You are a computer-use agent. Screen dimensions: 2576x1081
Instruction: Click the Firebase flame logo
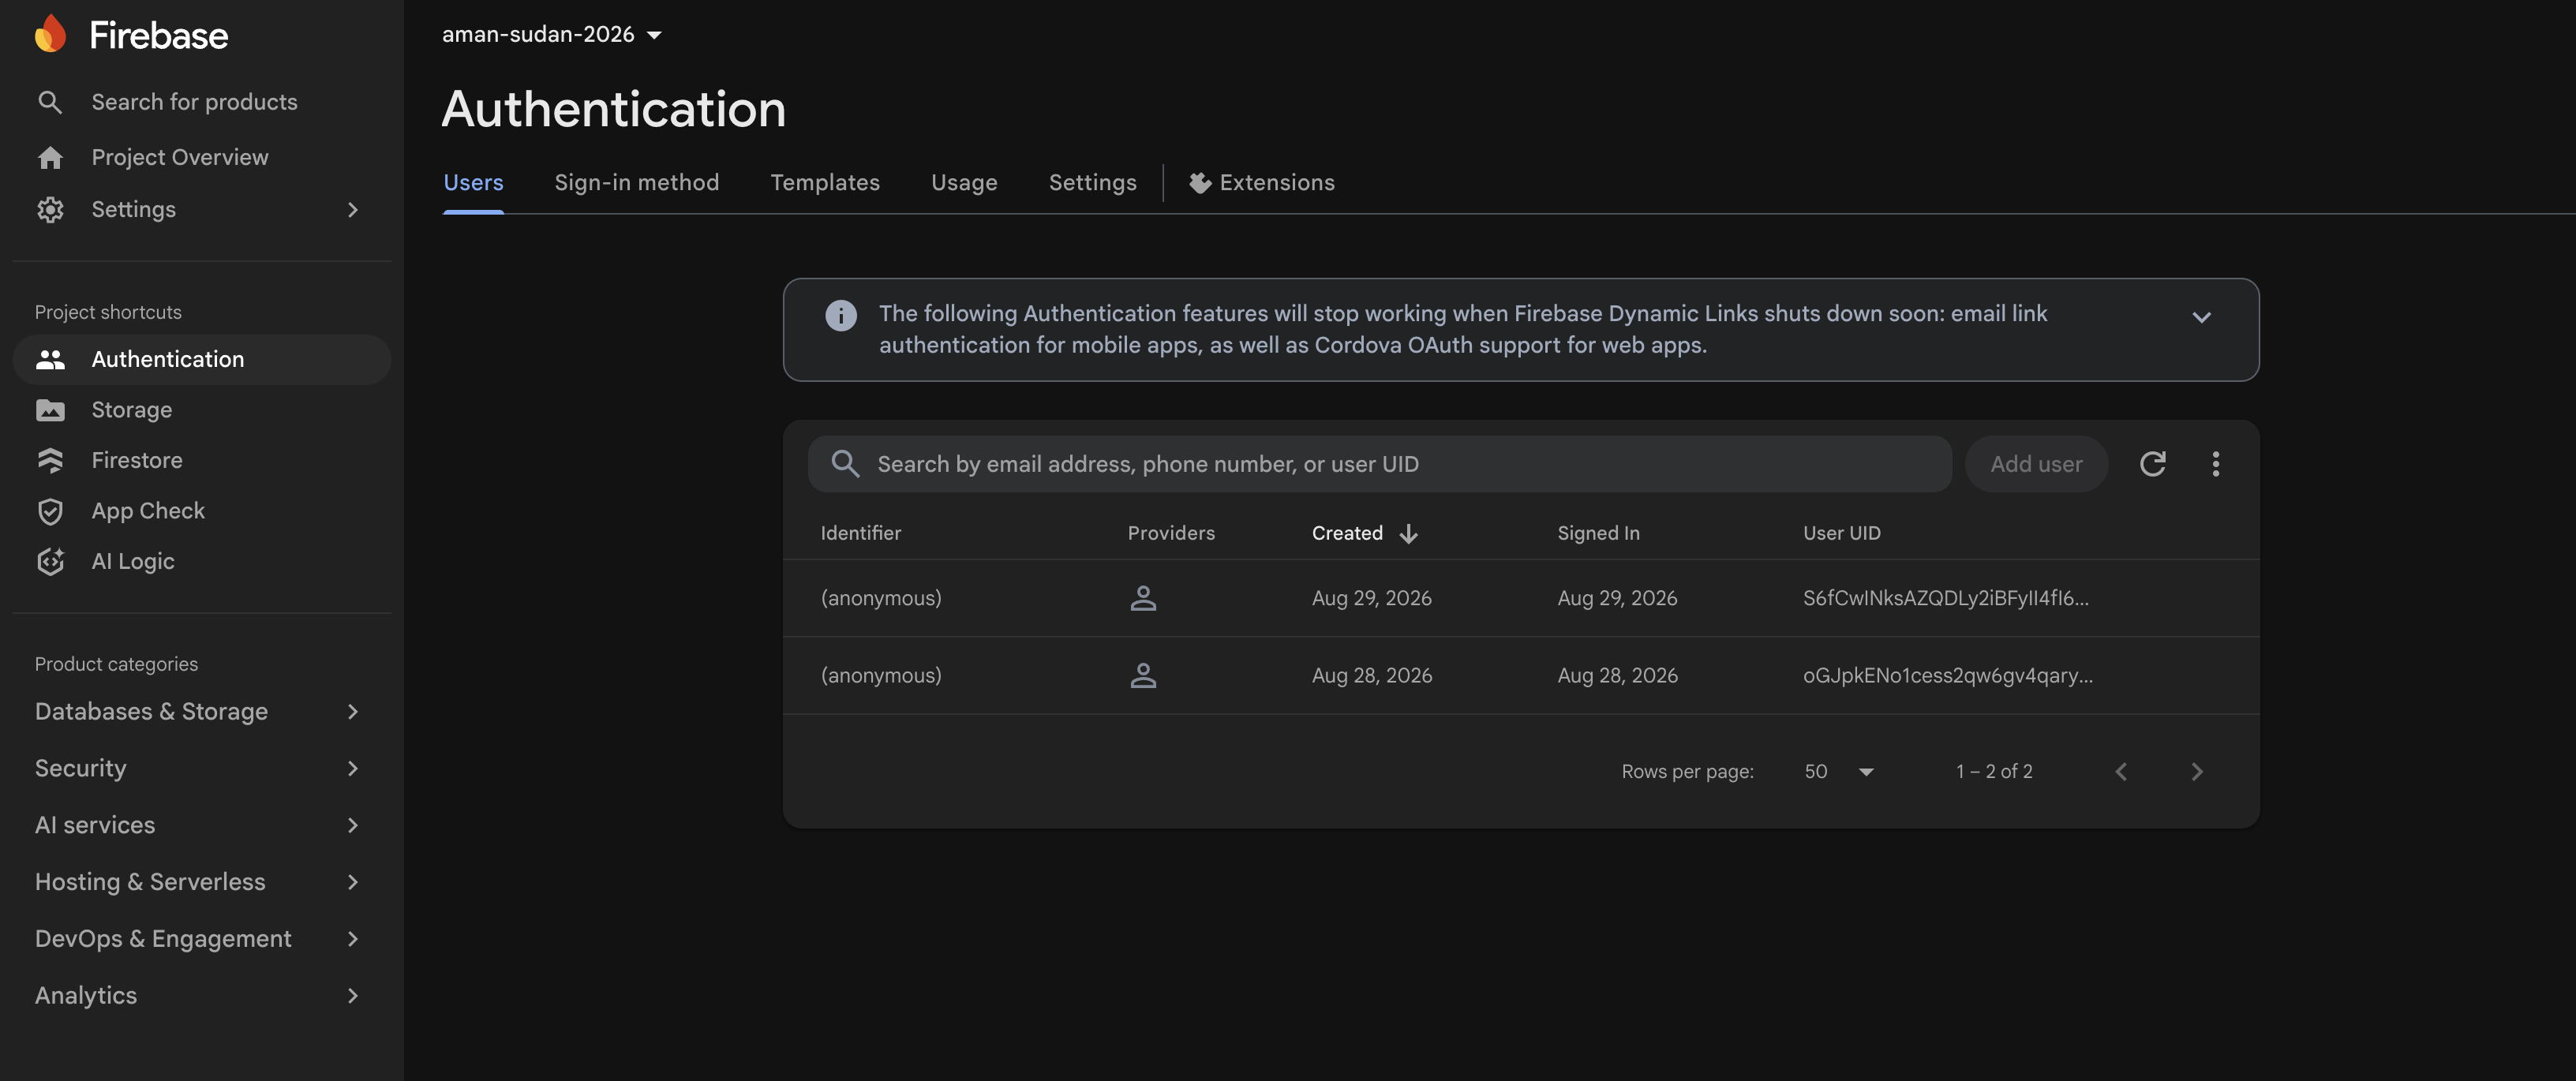click(50, 34)
